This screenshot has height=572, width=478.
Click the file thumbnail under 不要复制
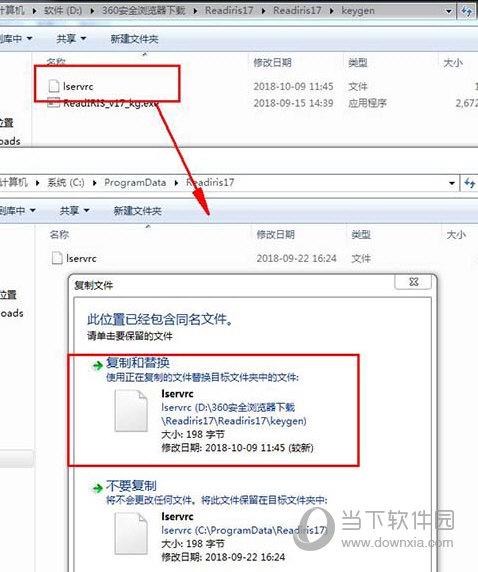click(131, 534)
